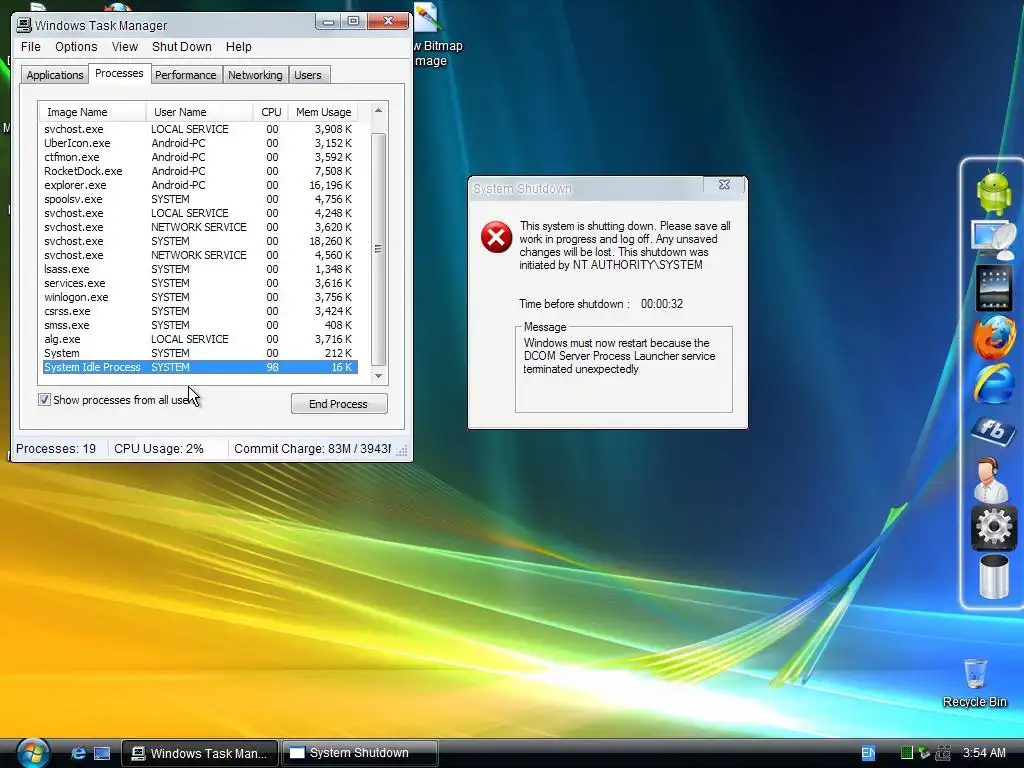This screenshot has width=1024, height=768.
Task: Click the Task Manager title bar icon
Action: tap(24, 25)
